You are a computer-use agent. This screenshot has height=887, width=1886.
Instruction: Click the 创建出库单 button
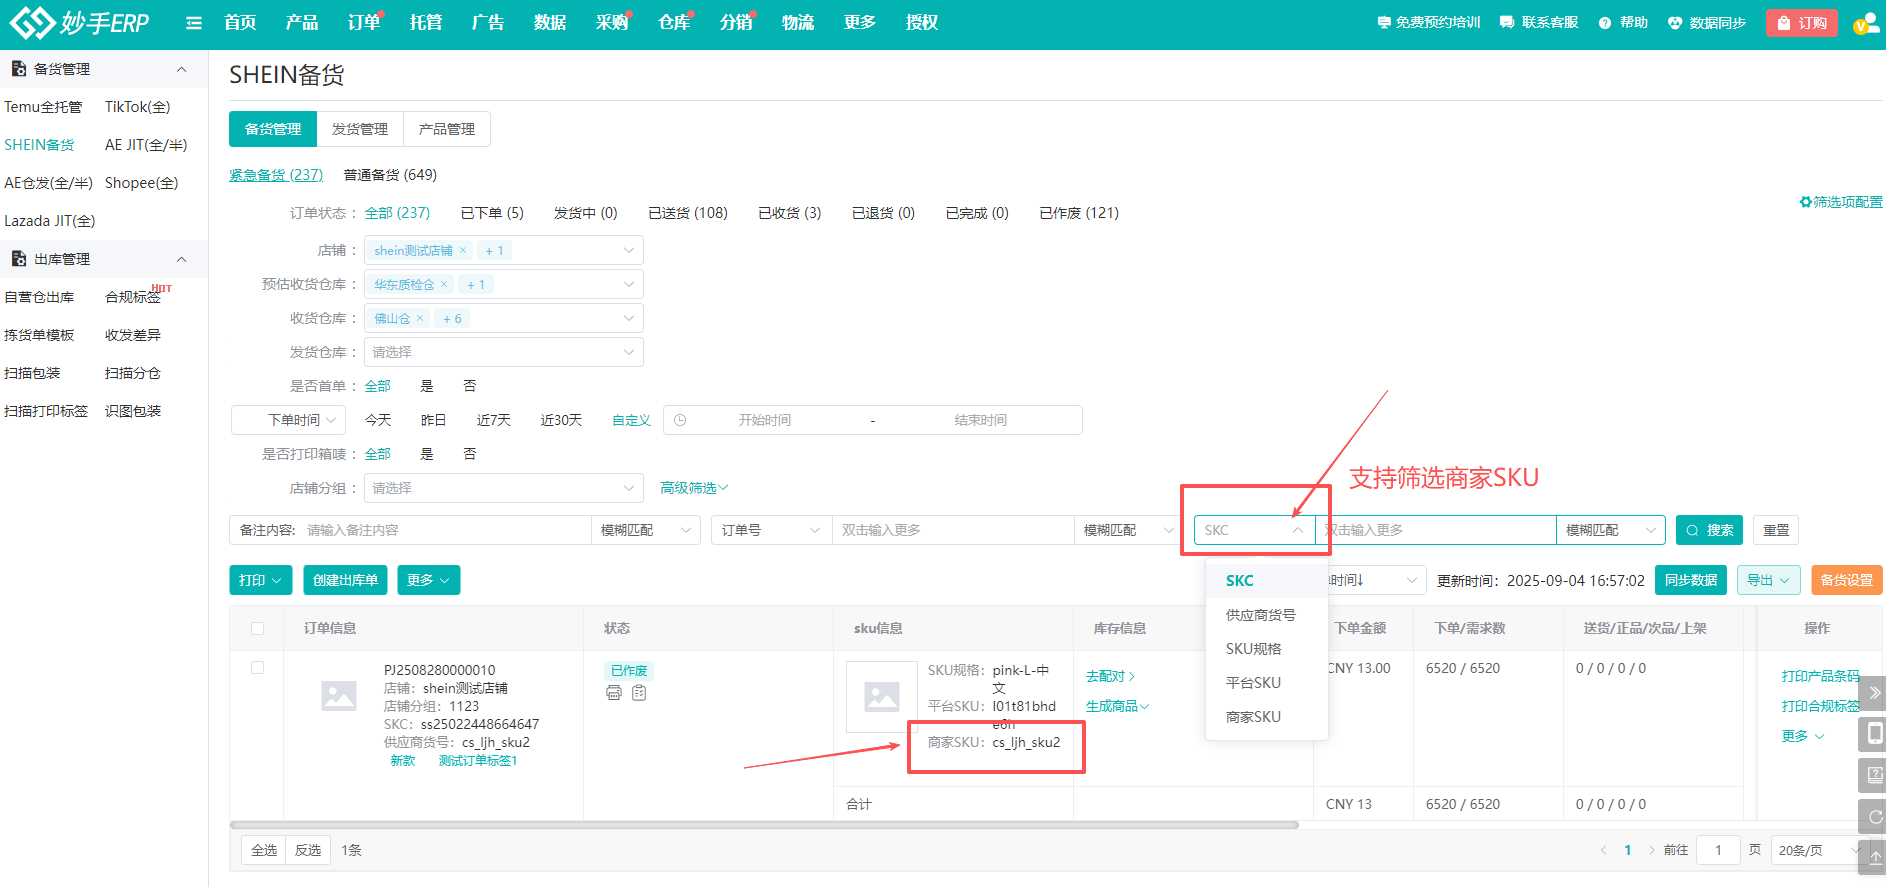(x=345, y=580)
